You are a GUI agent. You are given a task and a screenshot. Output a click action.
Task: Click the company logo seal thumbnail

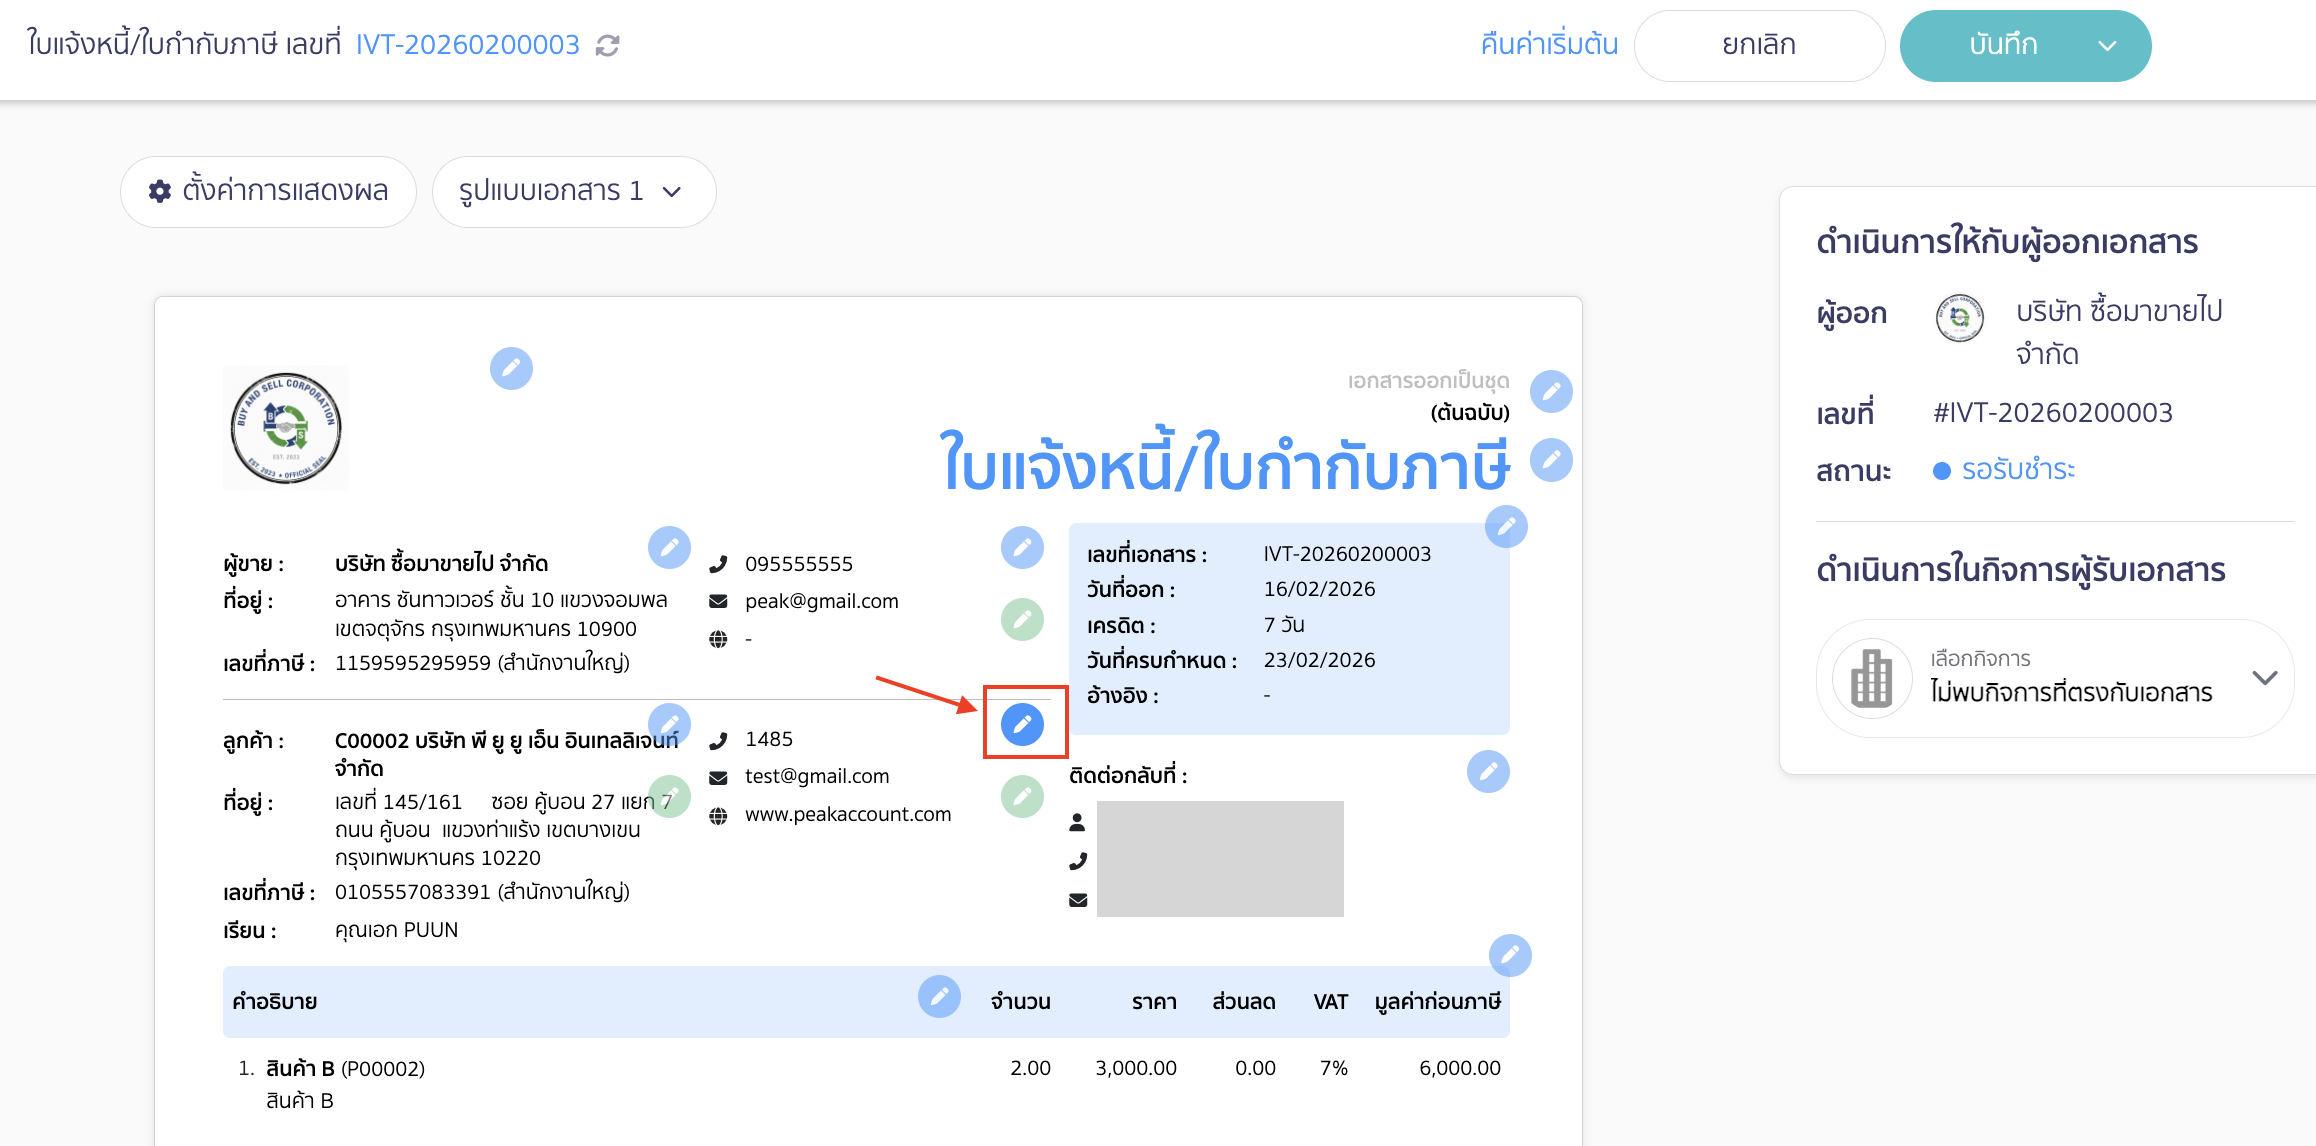pos(285,427)
